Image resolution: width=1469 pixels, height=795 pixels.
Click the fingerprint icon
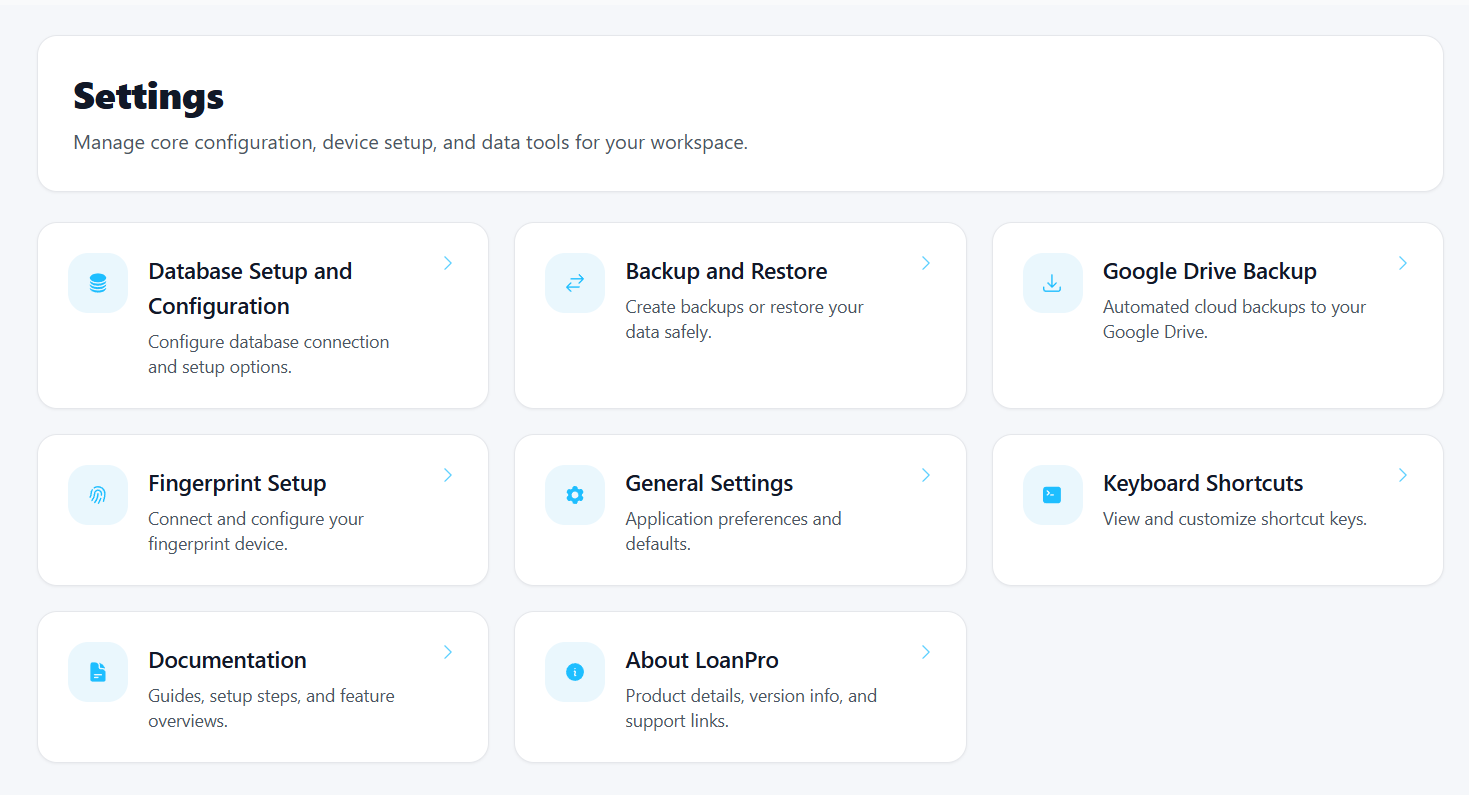pyautogui.click(x=98, y=495)
